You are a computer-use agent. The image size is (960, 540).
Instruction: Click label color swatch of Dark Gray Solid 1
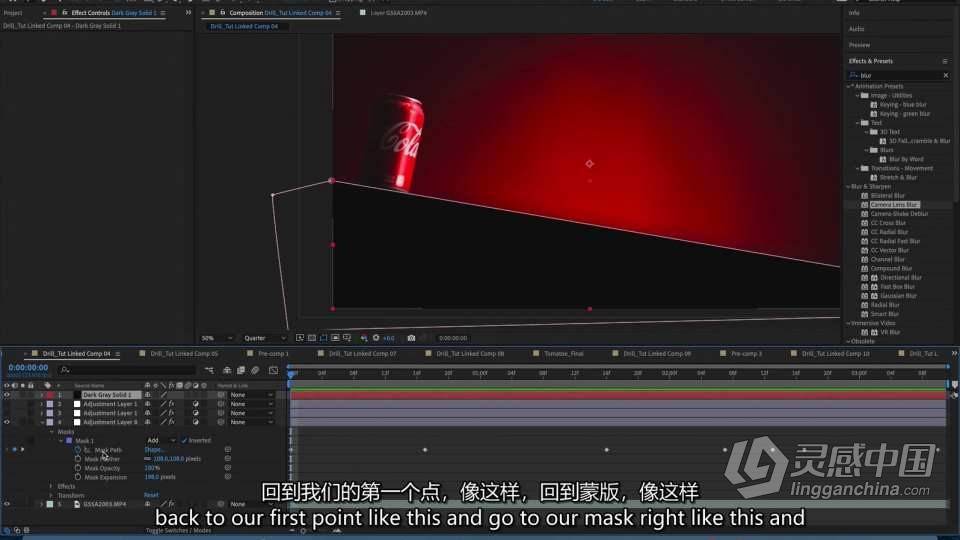coord(50,395)
